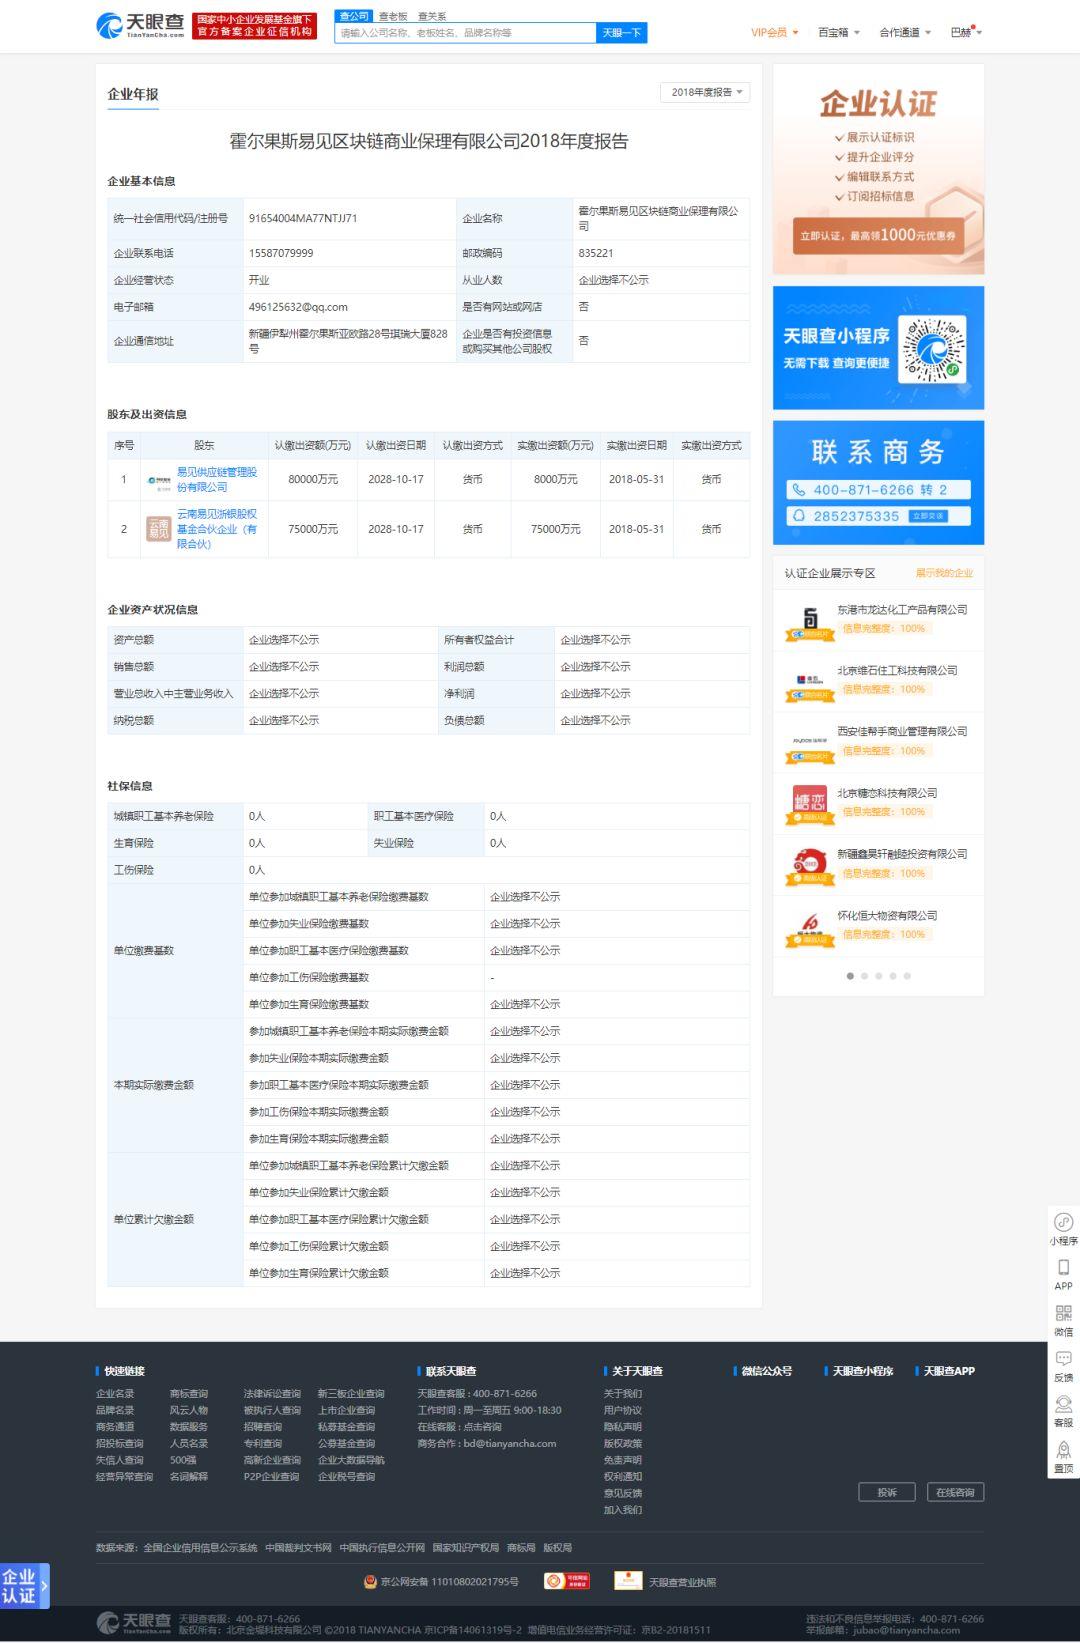Click the 展示我的企业 link
The width and height of the screenshot is (1080, 1643).
coord(944,573)
